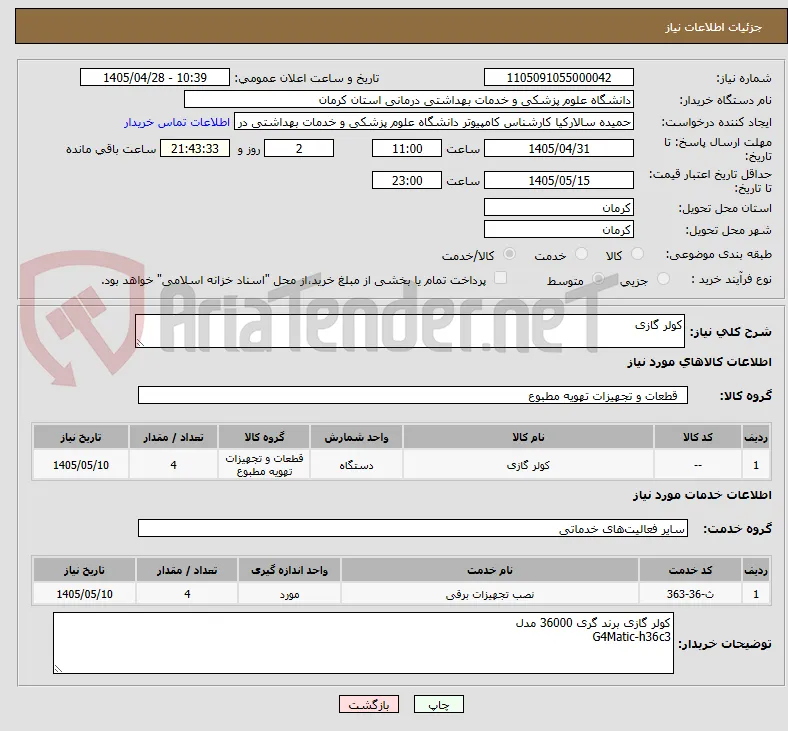
Task: Click the buyer notes resize handle
Action: [x=58, y=668]
